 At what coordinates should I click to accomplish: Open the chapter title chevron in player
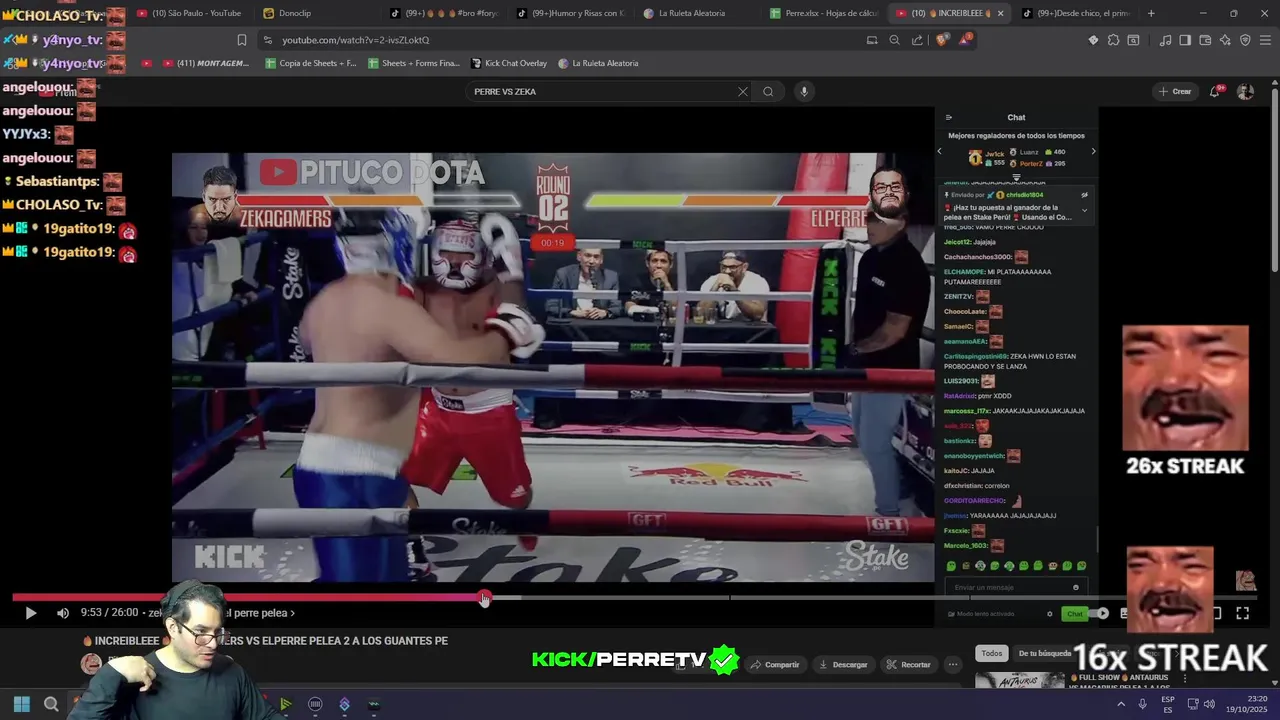tap(292, 613)
